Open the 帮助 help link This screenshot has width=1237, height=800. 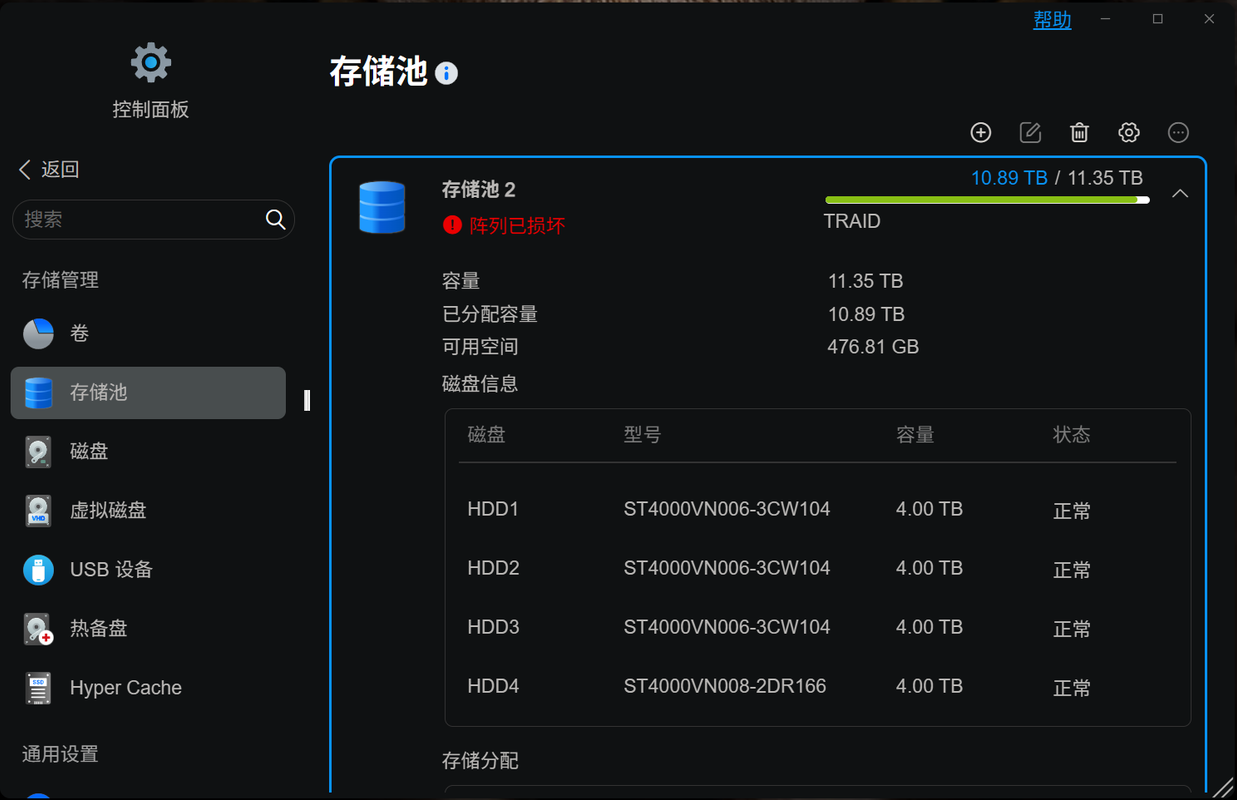1052,20
